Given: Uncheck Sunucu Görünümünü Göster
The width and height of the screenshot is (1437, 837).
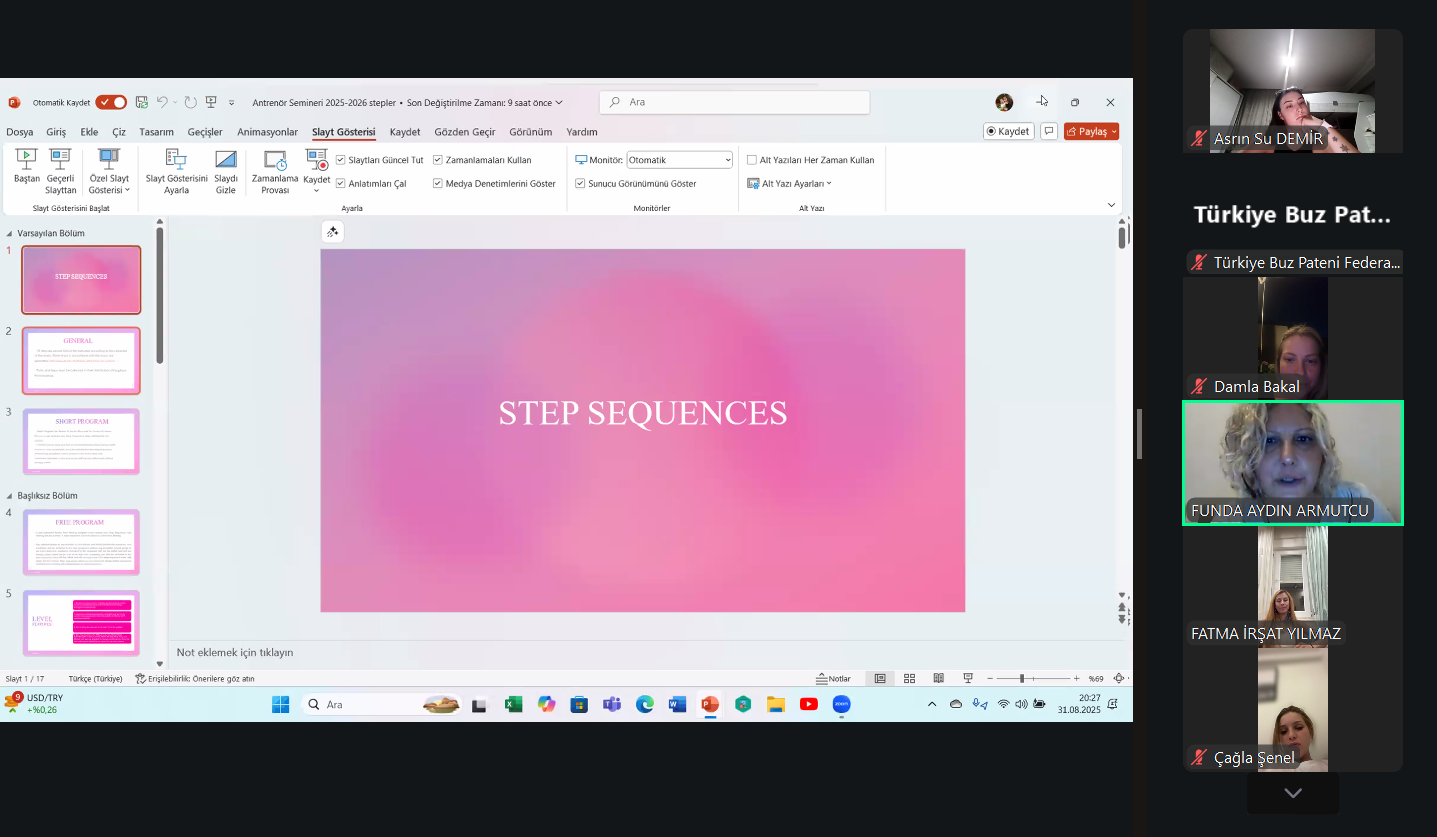Looking at the screenshot, I should pos(580,184).
